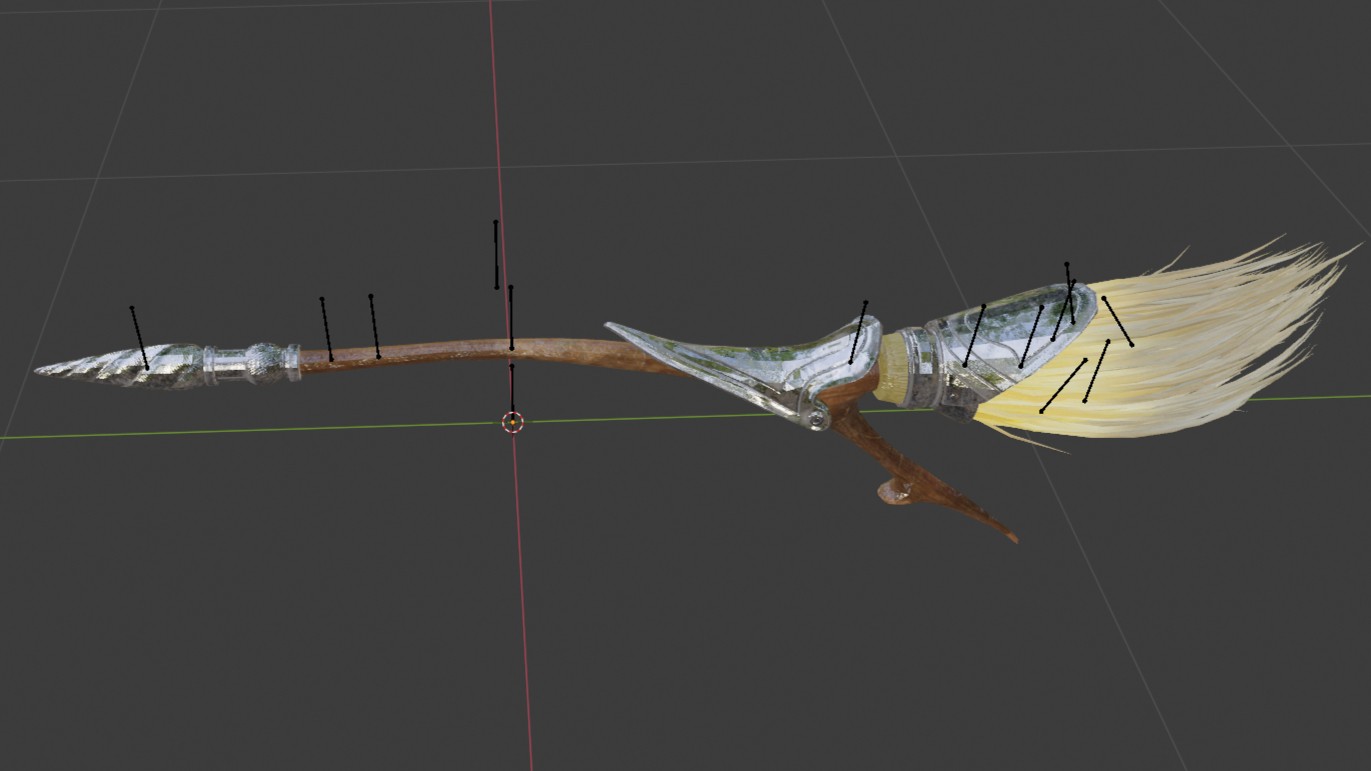
Task: Select the blonde broom bristles
Action: pyautogui.click(x=1220, y=340)
